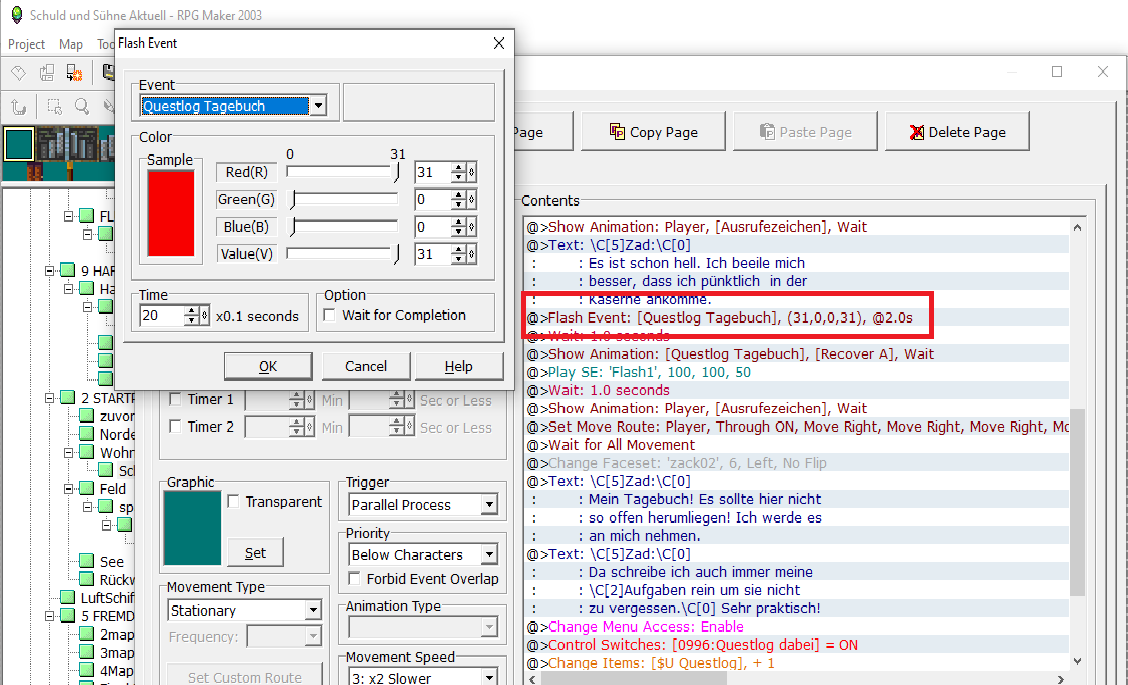The image size is (1128, 685).
Task: Open the Map menu
Action: [x=71, y=44]
